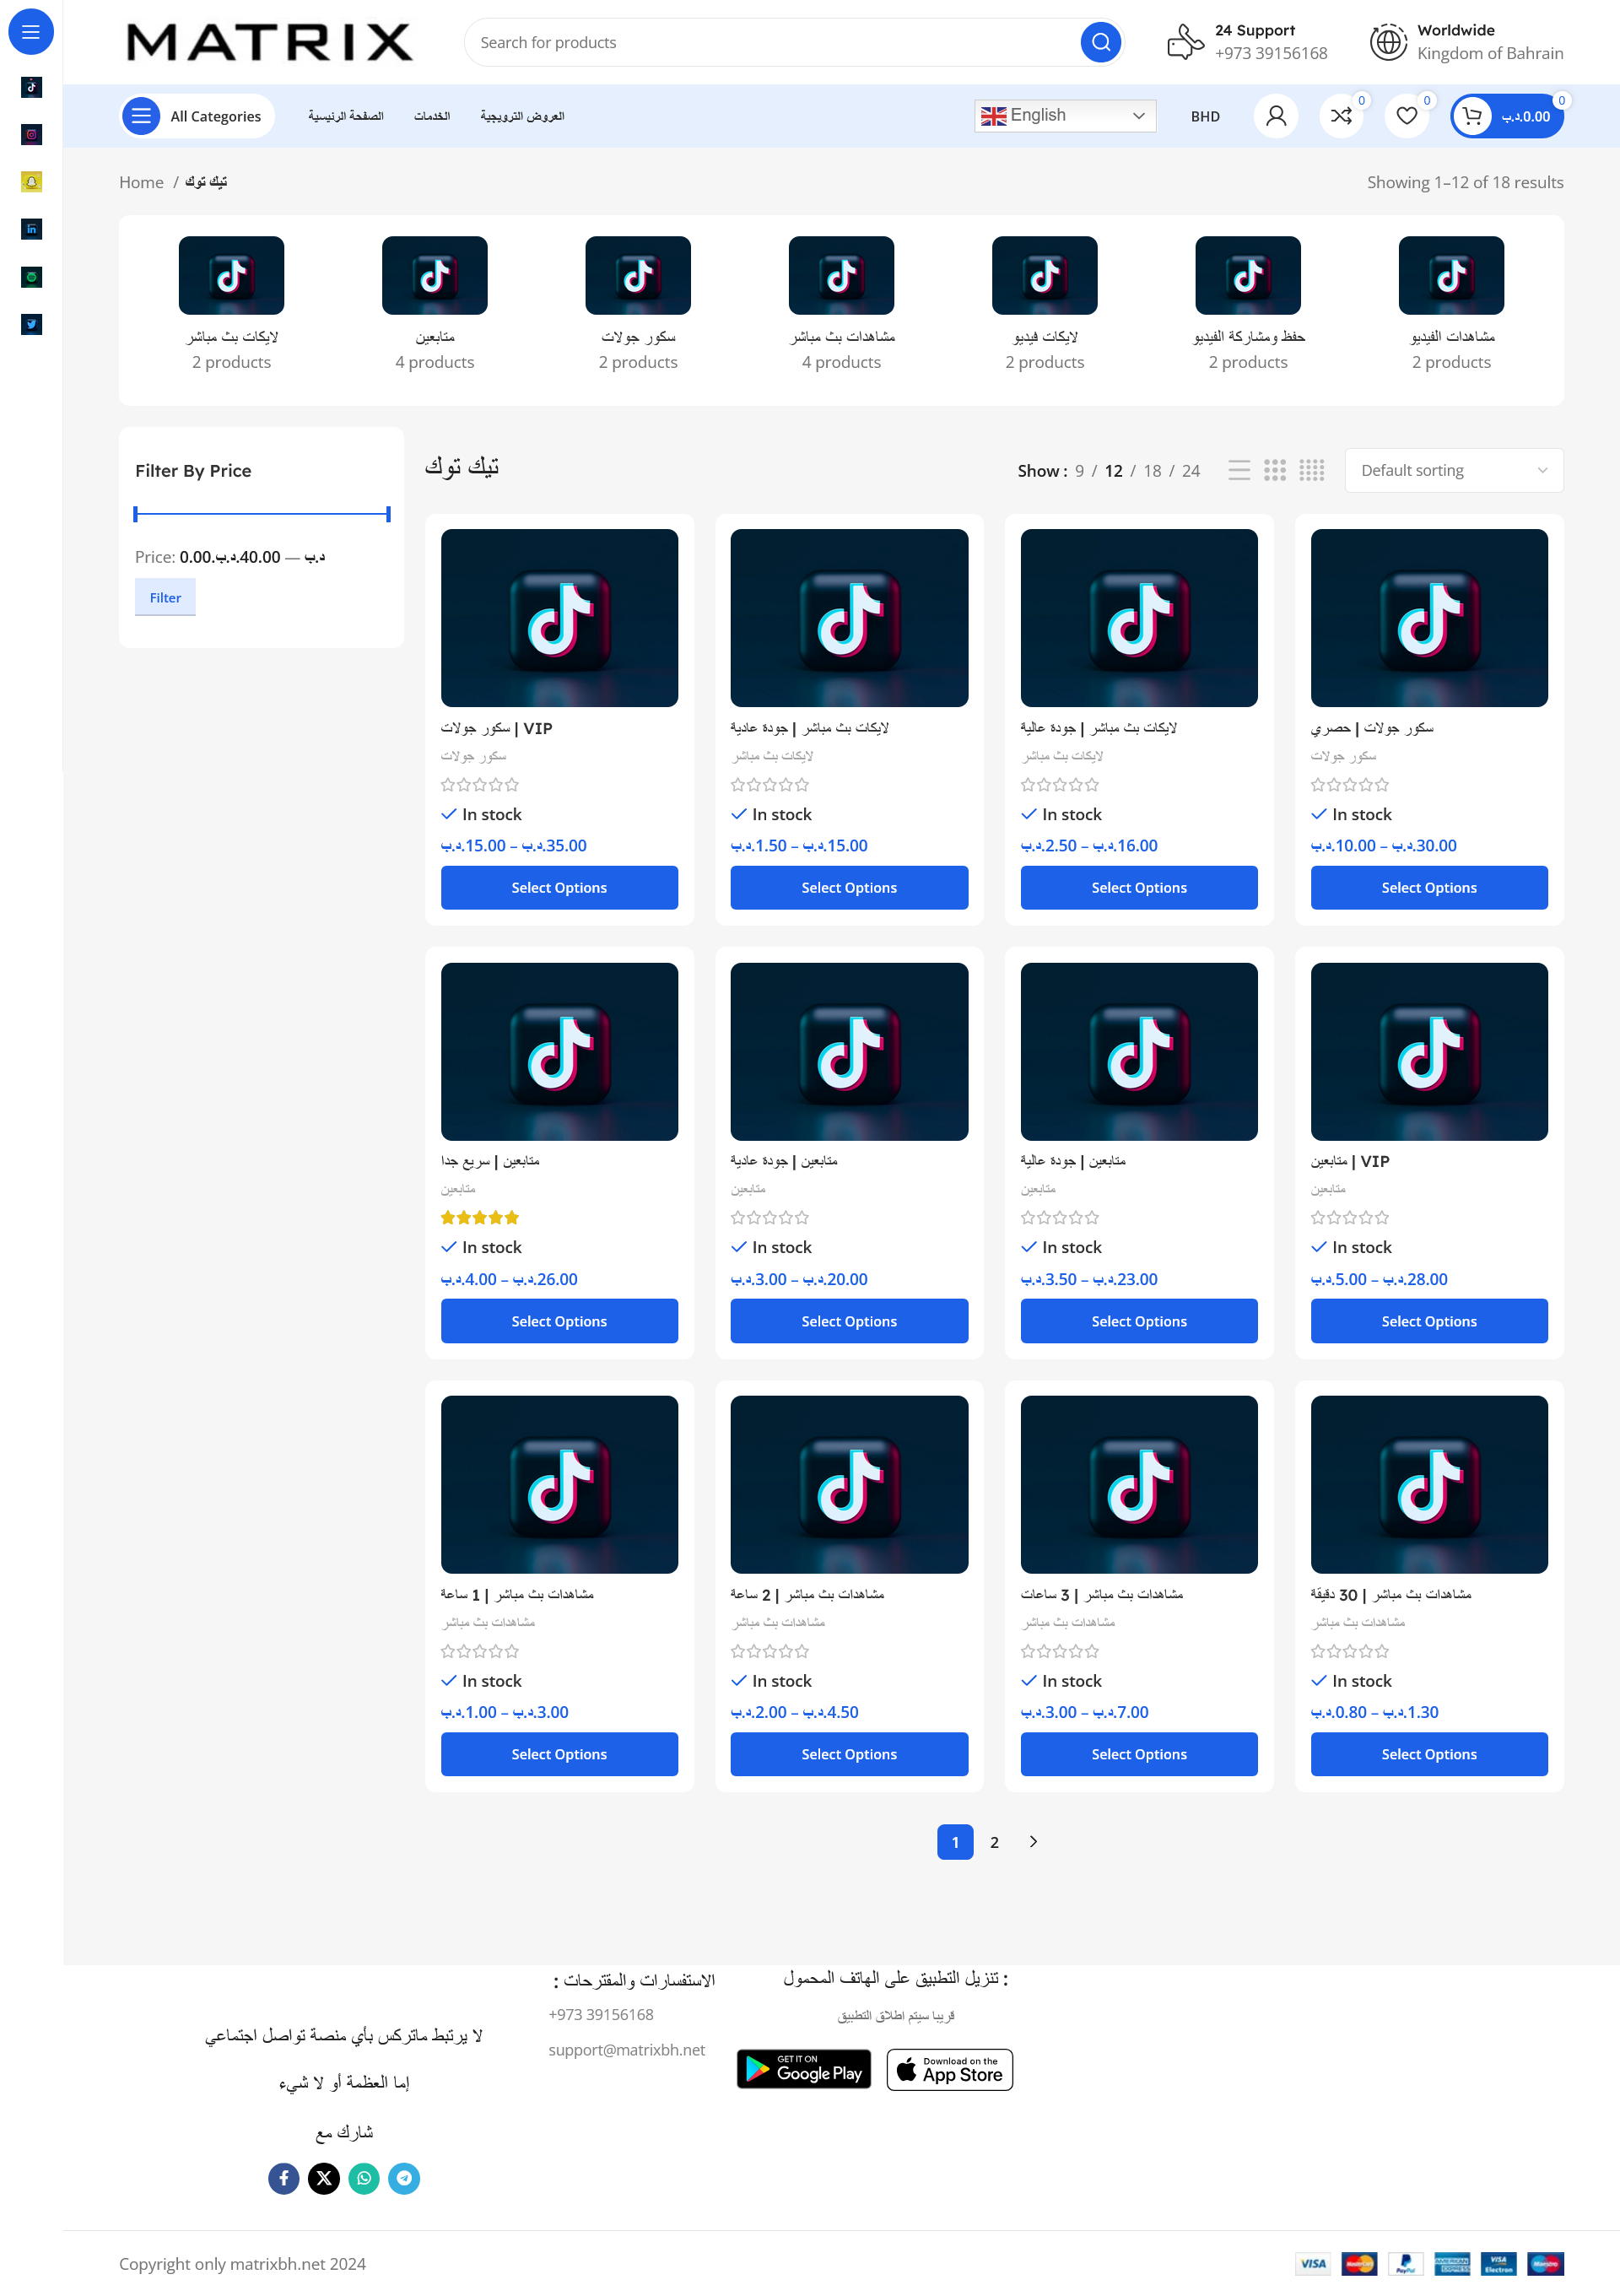Open the user account icon
Image resolution: width=1620 pixels, height=2296 pixels.
[1275, 116]
